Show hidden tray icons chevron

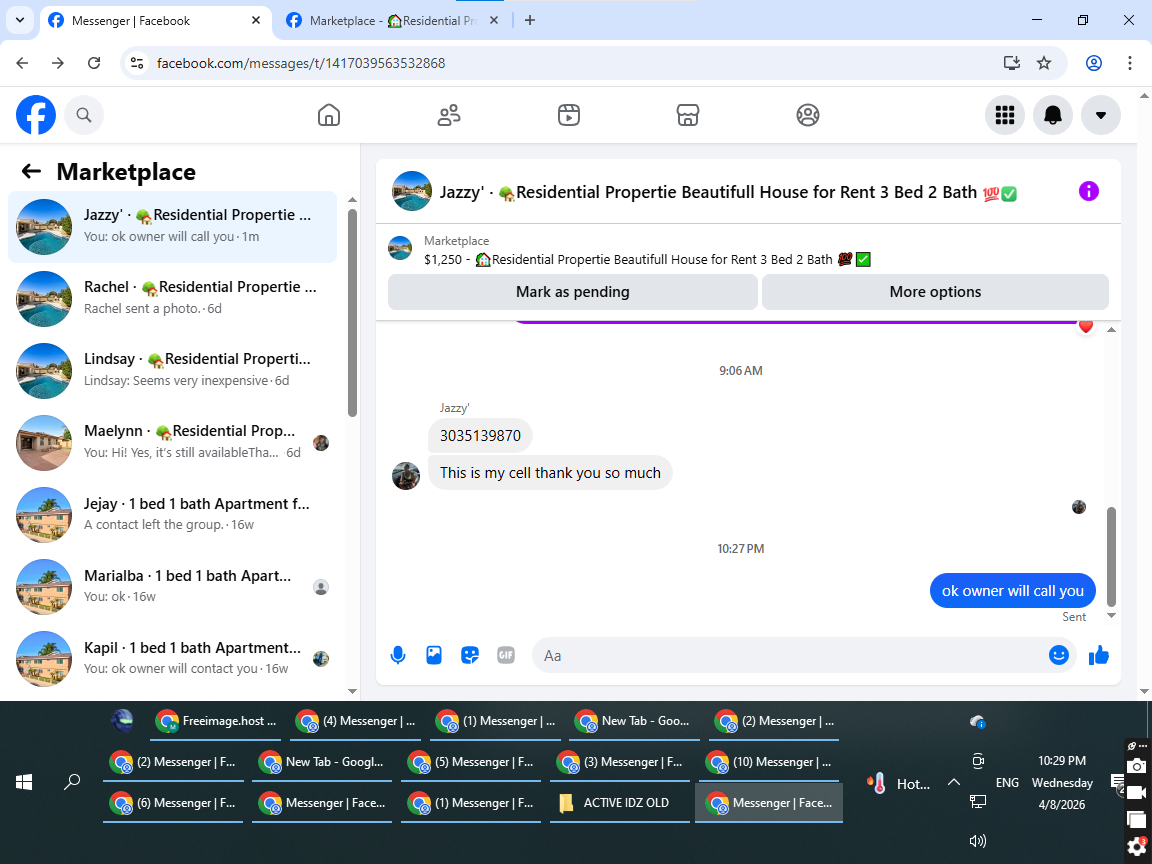click(x=954, y=782)
